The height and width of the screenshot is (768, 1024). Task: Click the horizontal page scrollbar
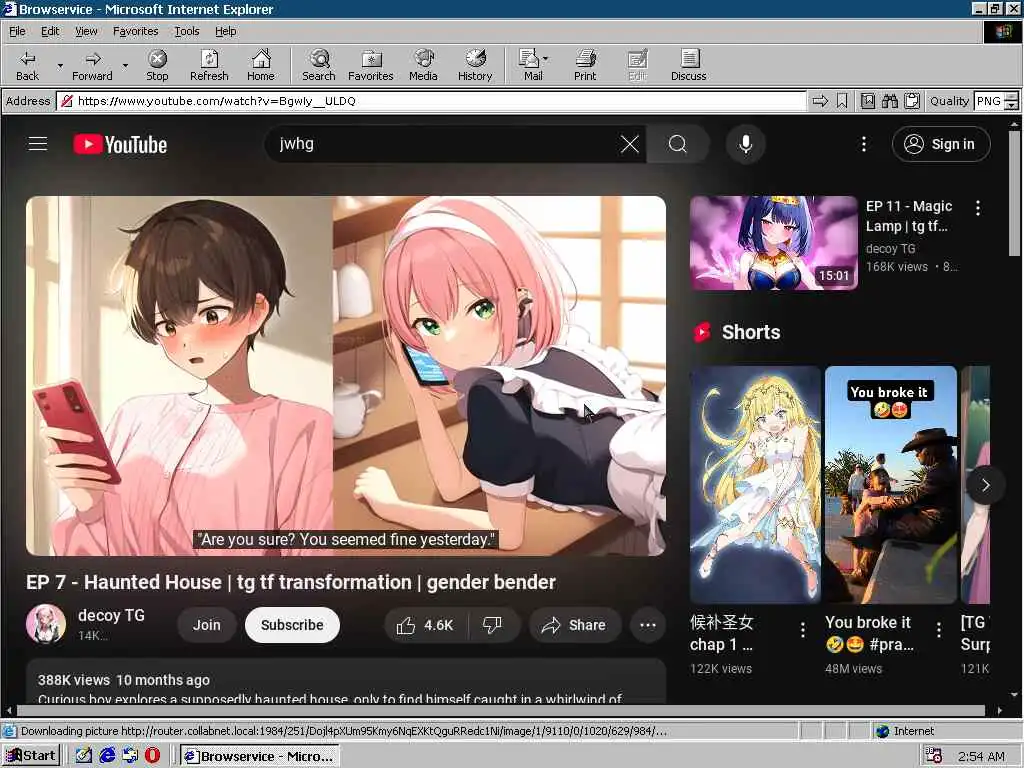[x=503, y=710]
